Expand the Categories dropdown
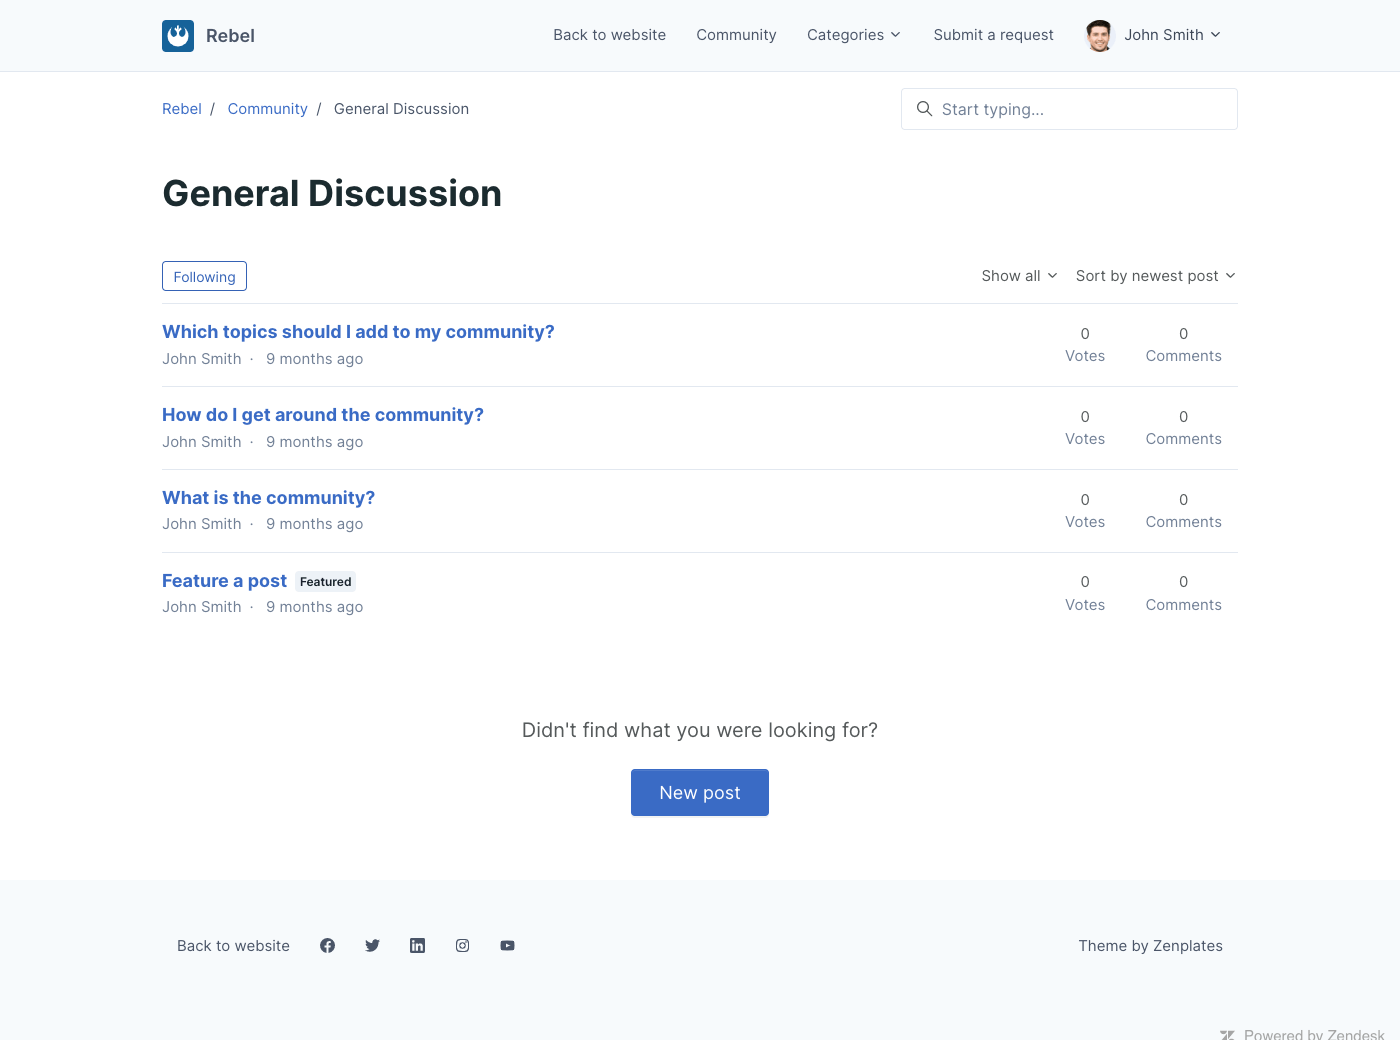 [853, 35]
